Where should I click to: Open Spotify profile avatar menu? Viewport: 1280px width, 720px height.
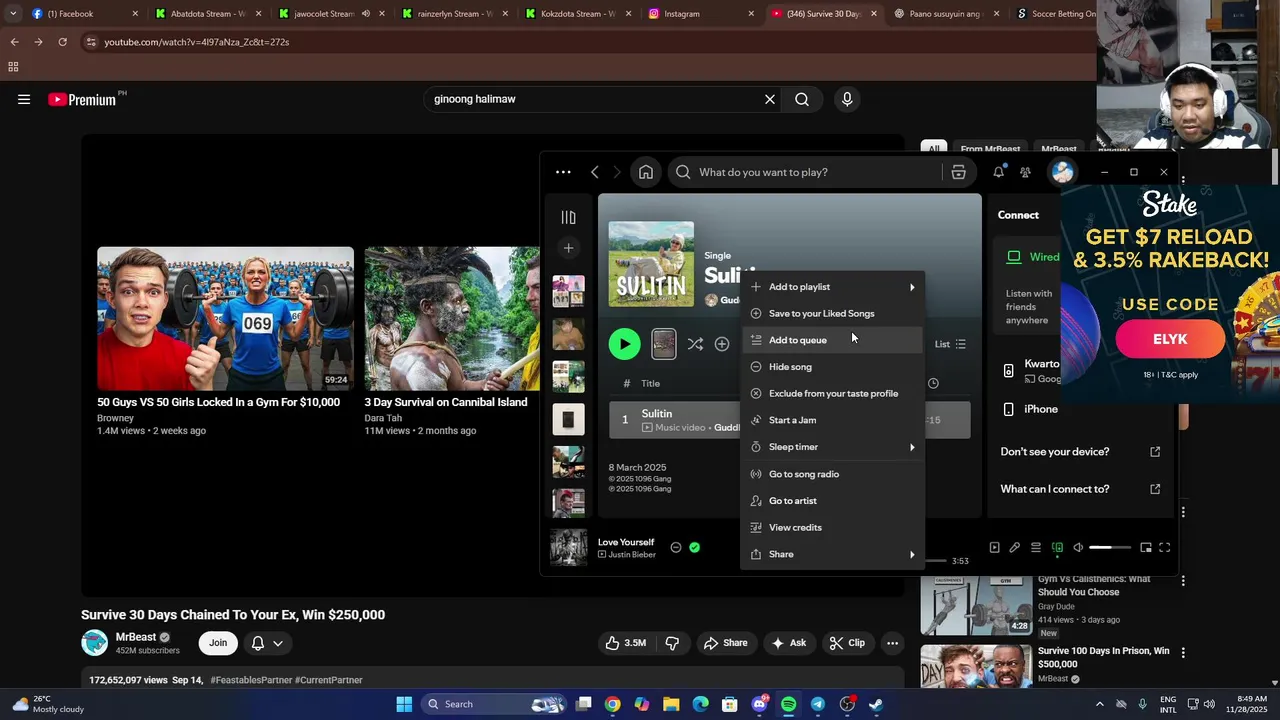[1062, 172]
